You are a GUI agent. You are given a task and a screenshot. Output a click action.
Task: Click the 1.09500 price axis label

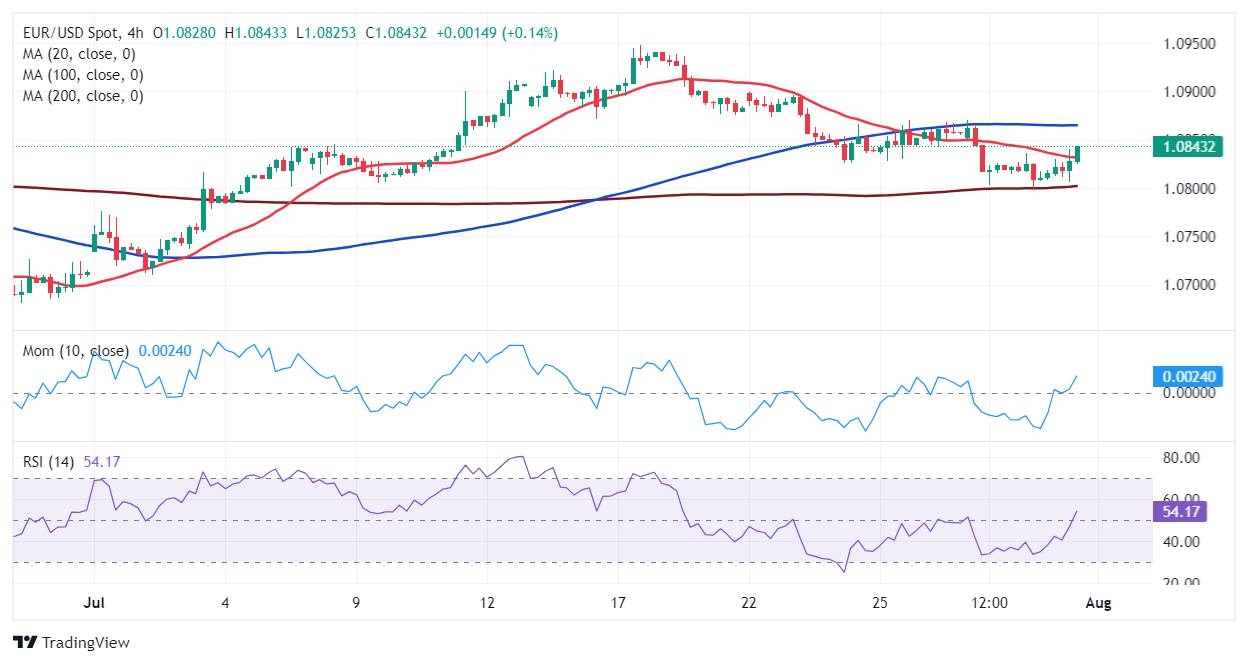1189,44
